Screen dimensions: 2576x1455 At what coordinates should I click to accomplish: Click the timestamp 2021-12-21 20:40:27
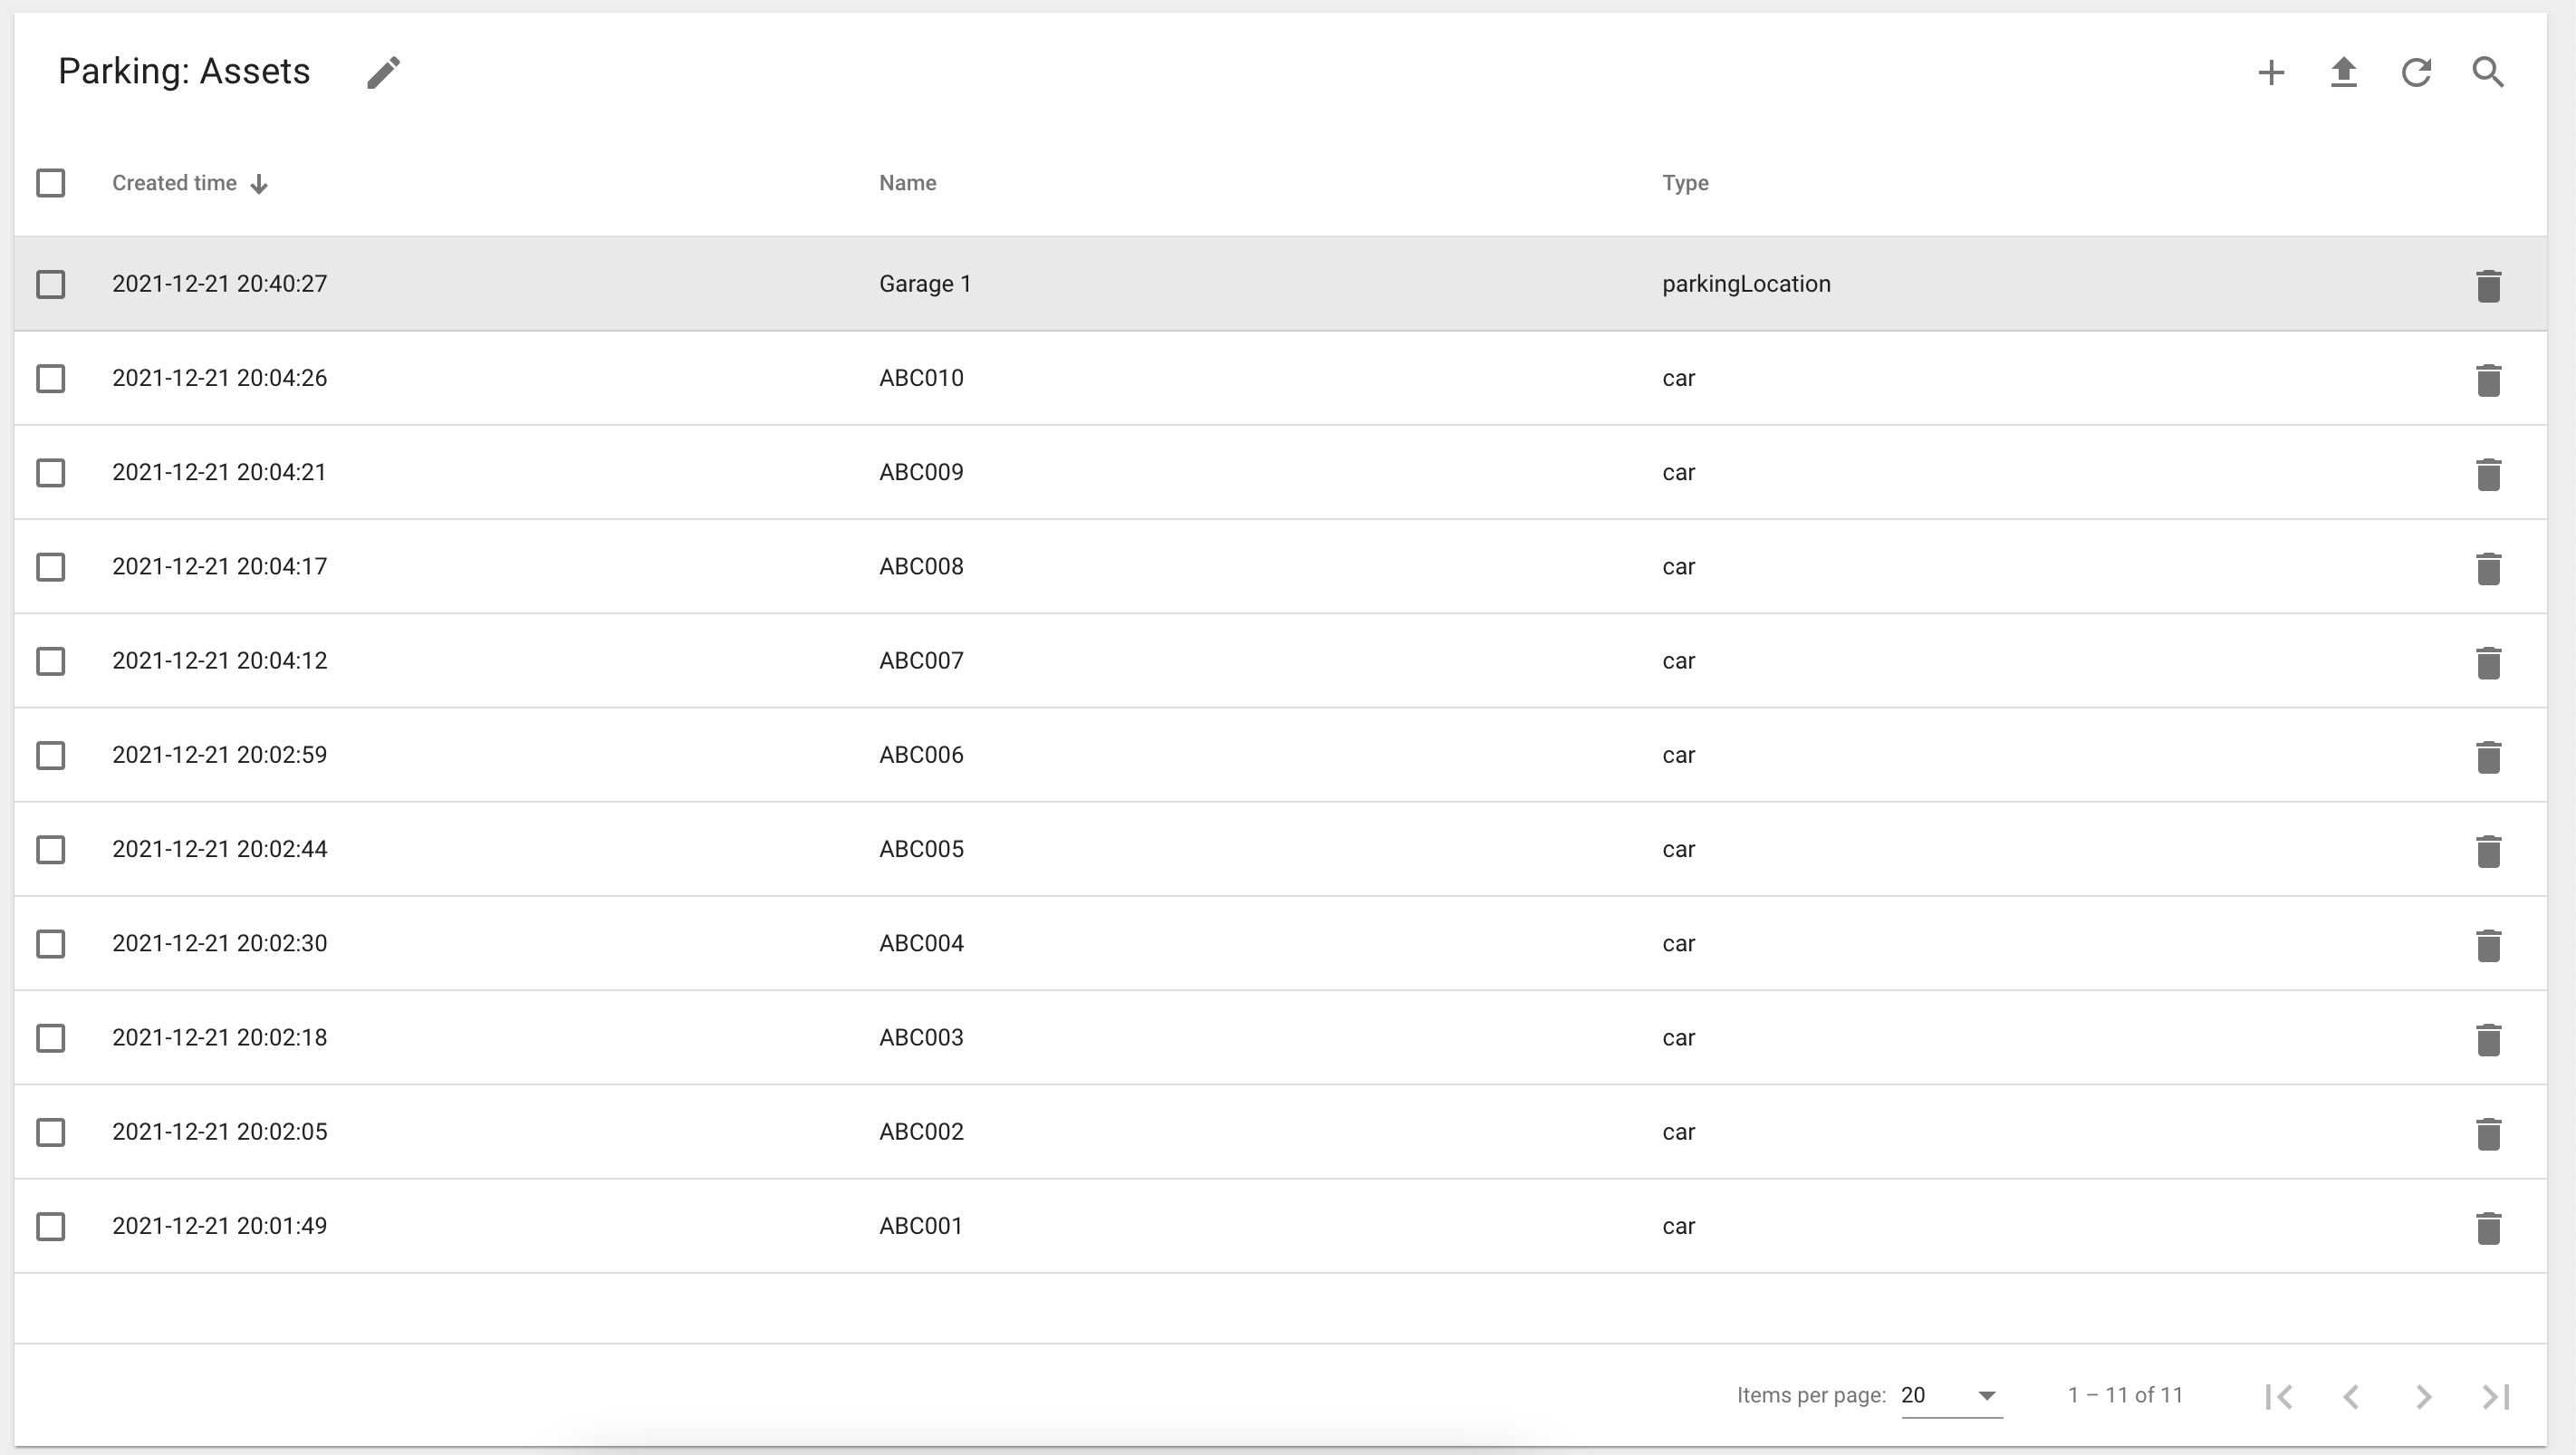click(x=219, y=284)
